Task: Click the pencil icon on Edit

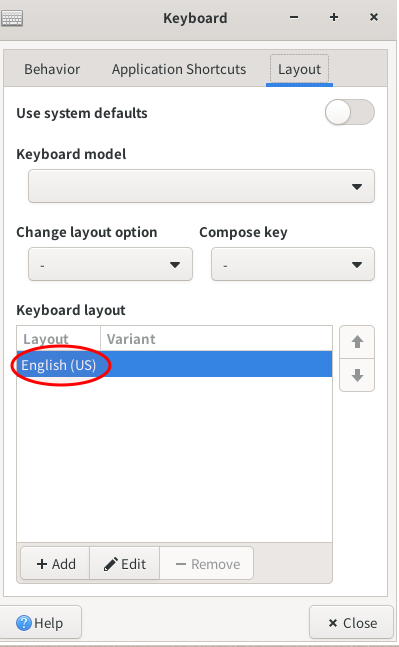Action: (x=110, y=564)
